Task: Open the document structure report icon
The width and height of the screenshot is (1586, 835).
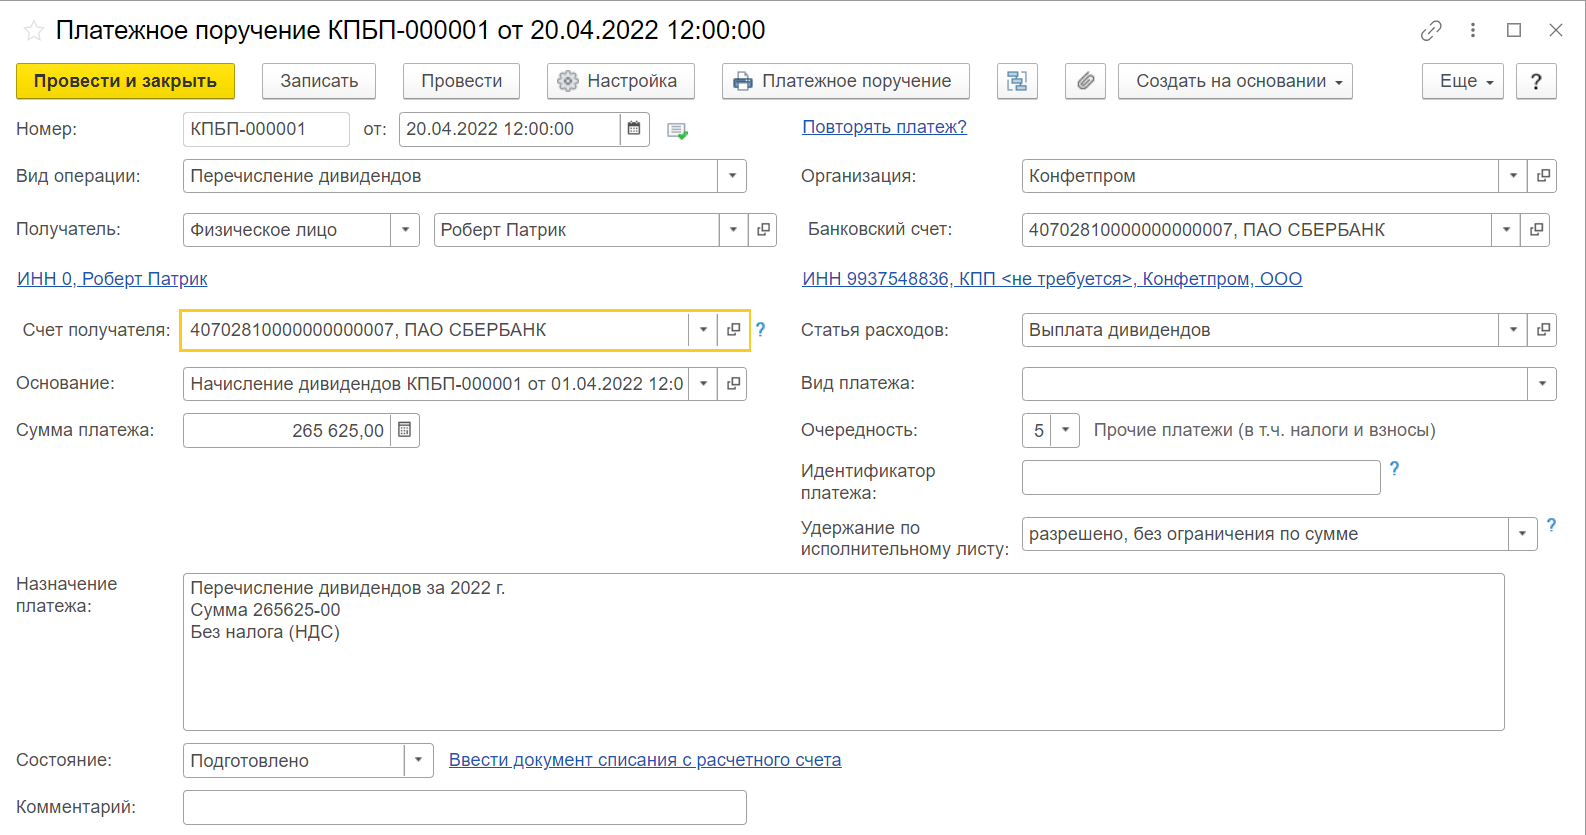Action: coord(1017,81)
